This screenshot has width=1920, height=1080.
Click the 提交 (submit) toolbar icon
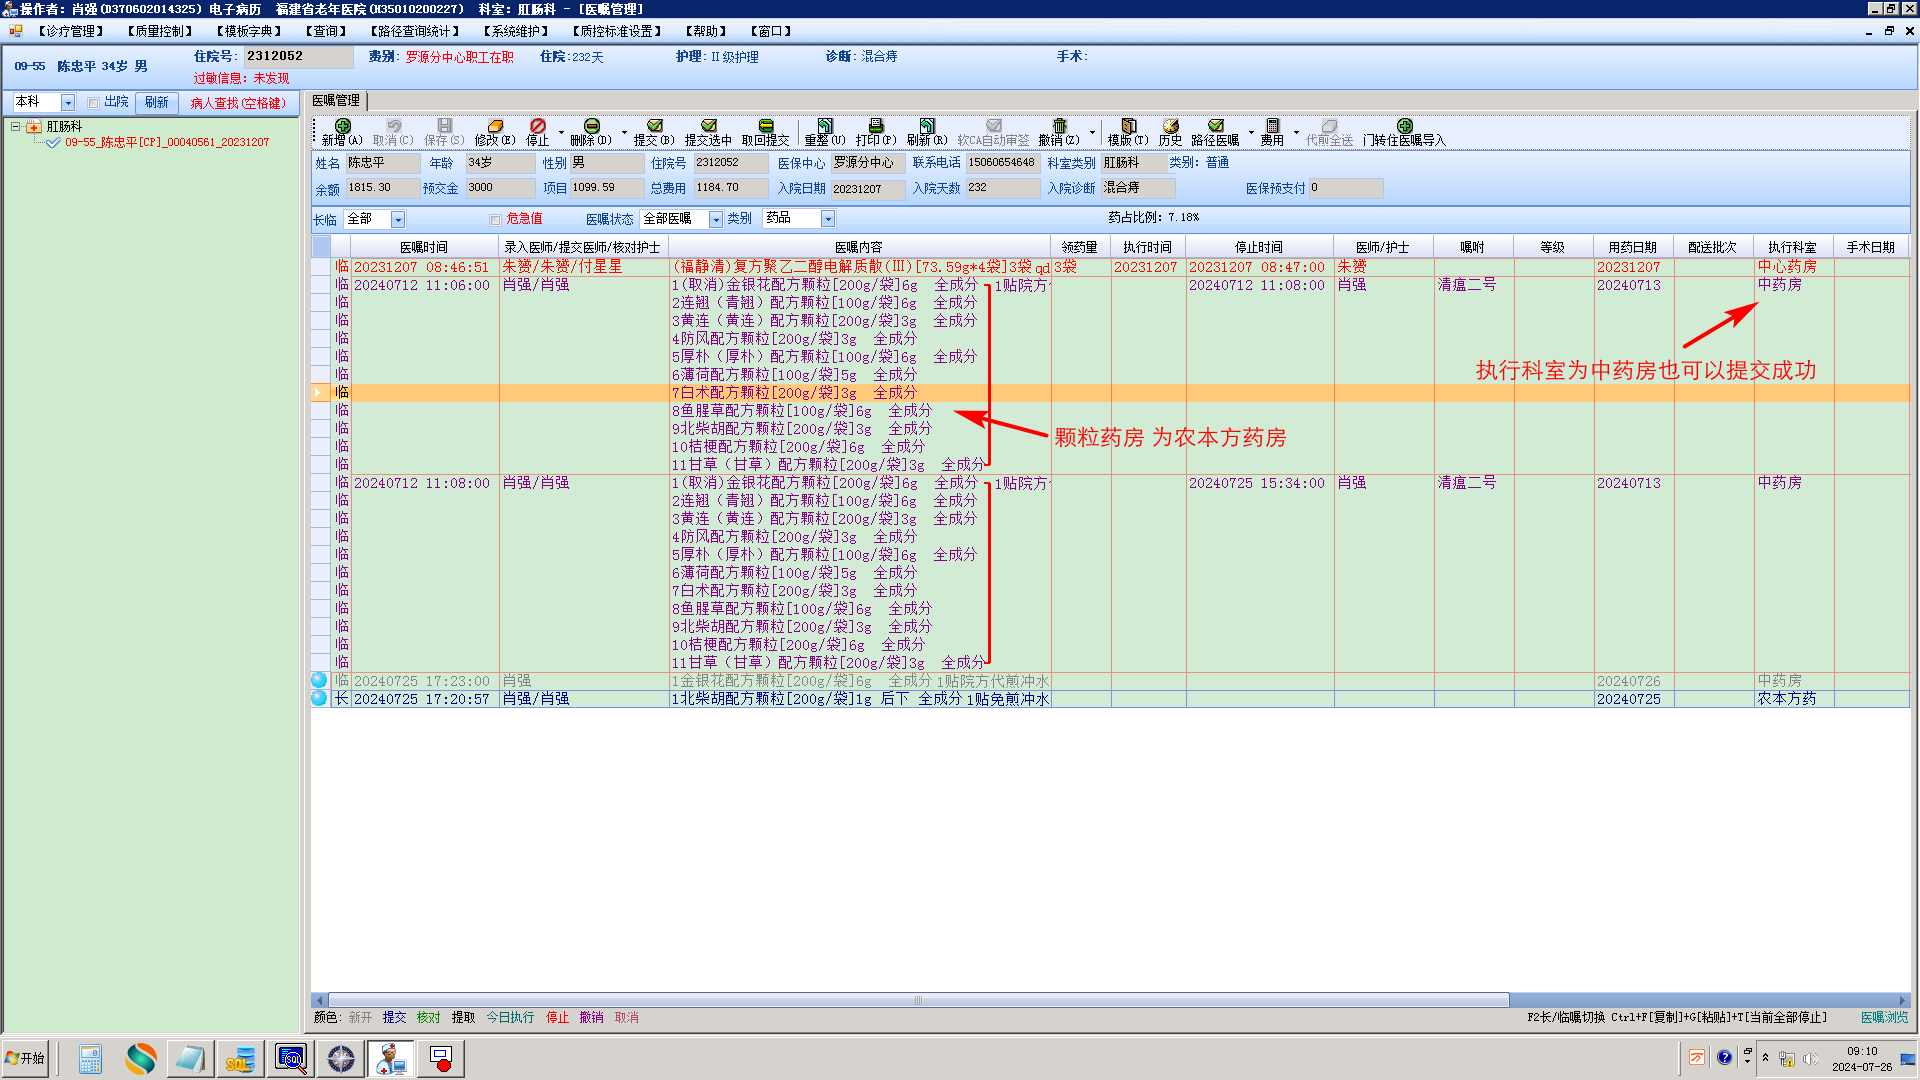654,126
